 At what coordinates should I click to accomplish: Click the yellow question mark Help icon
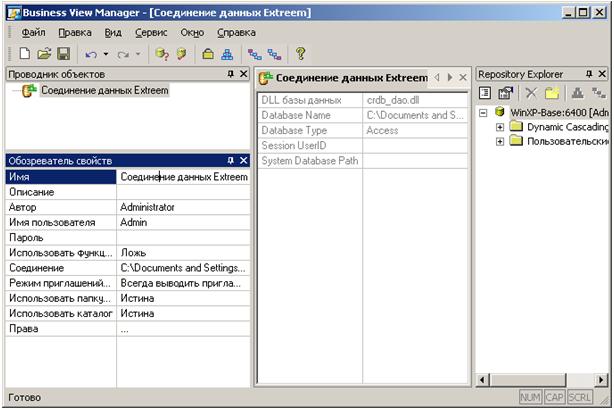point(299,53)
